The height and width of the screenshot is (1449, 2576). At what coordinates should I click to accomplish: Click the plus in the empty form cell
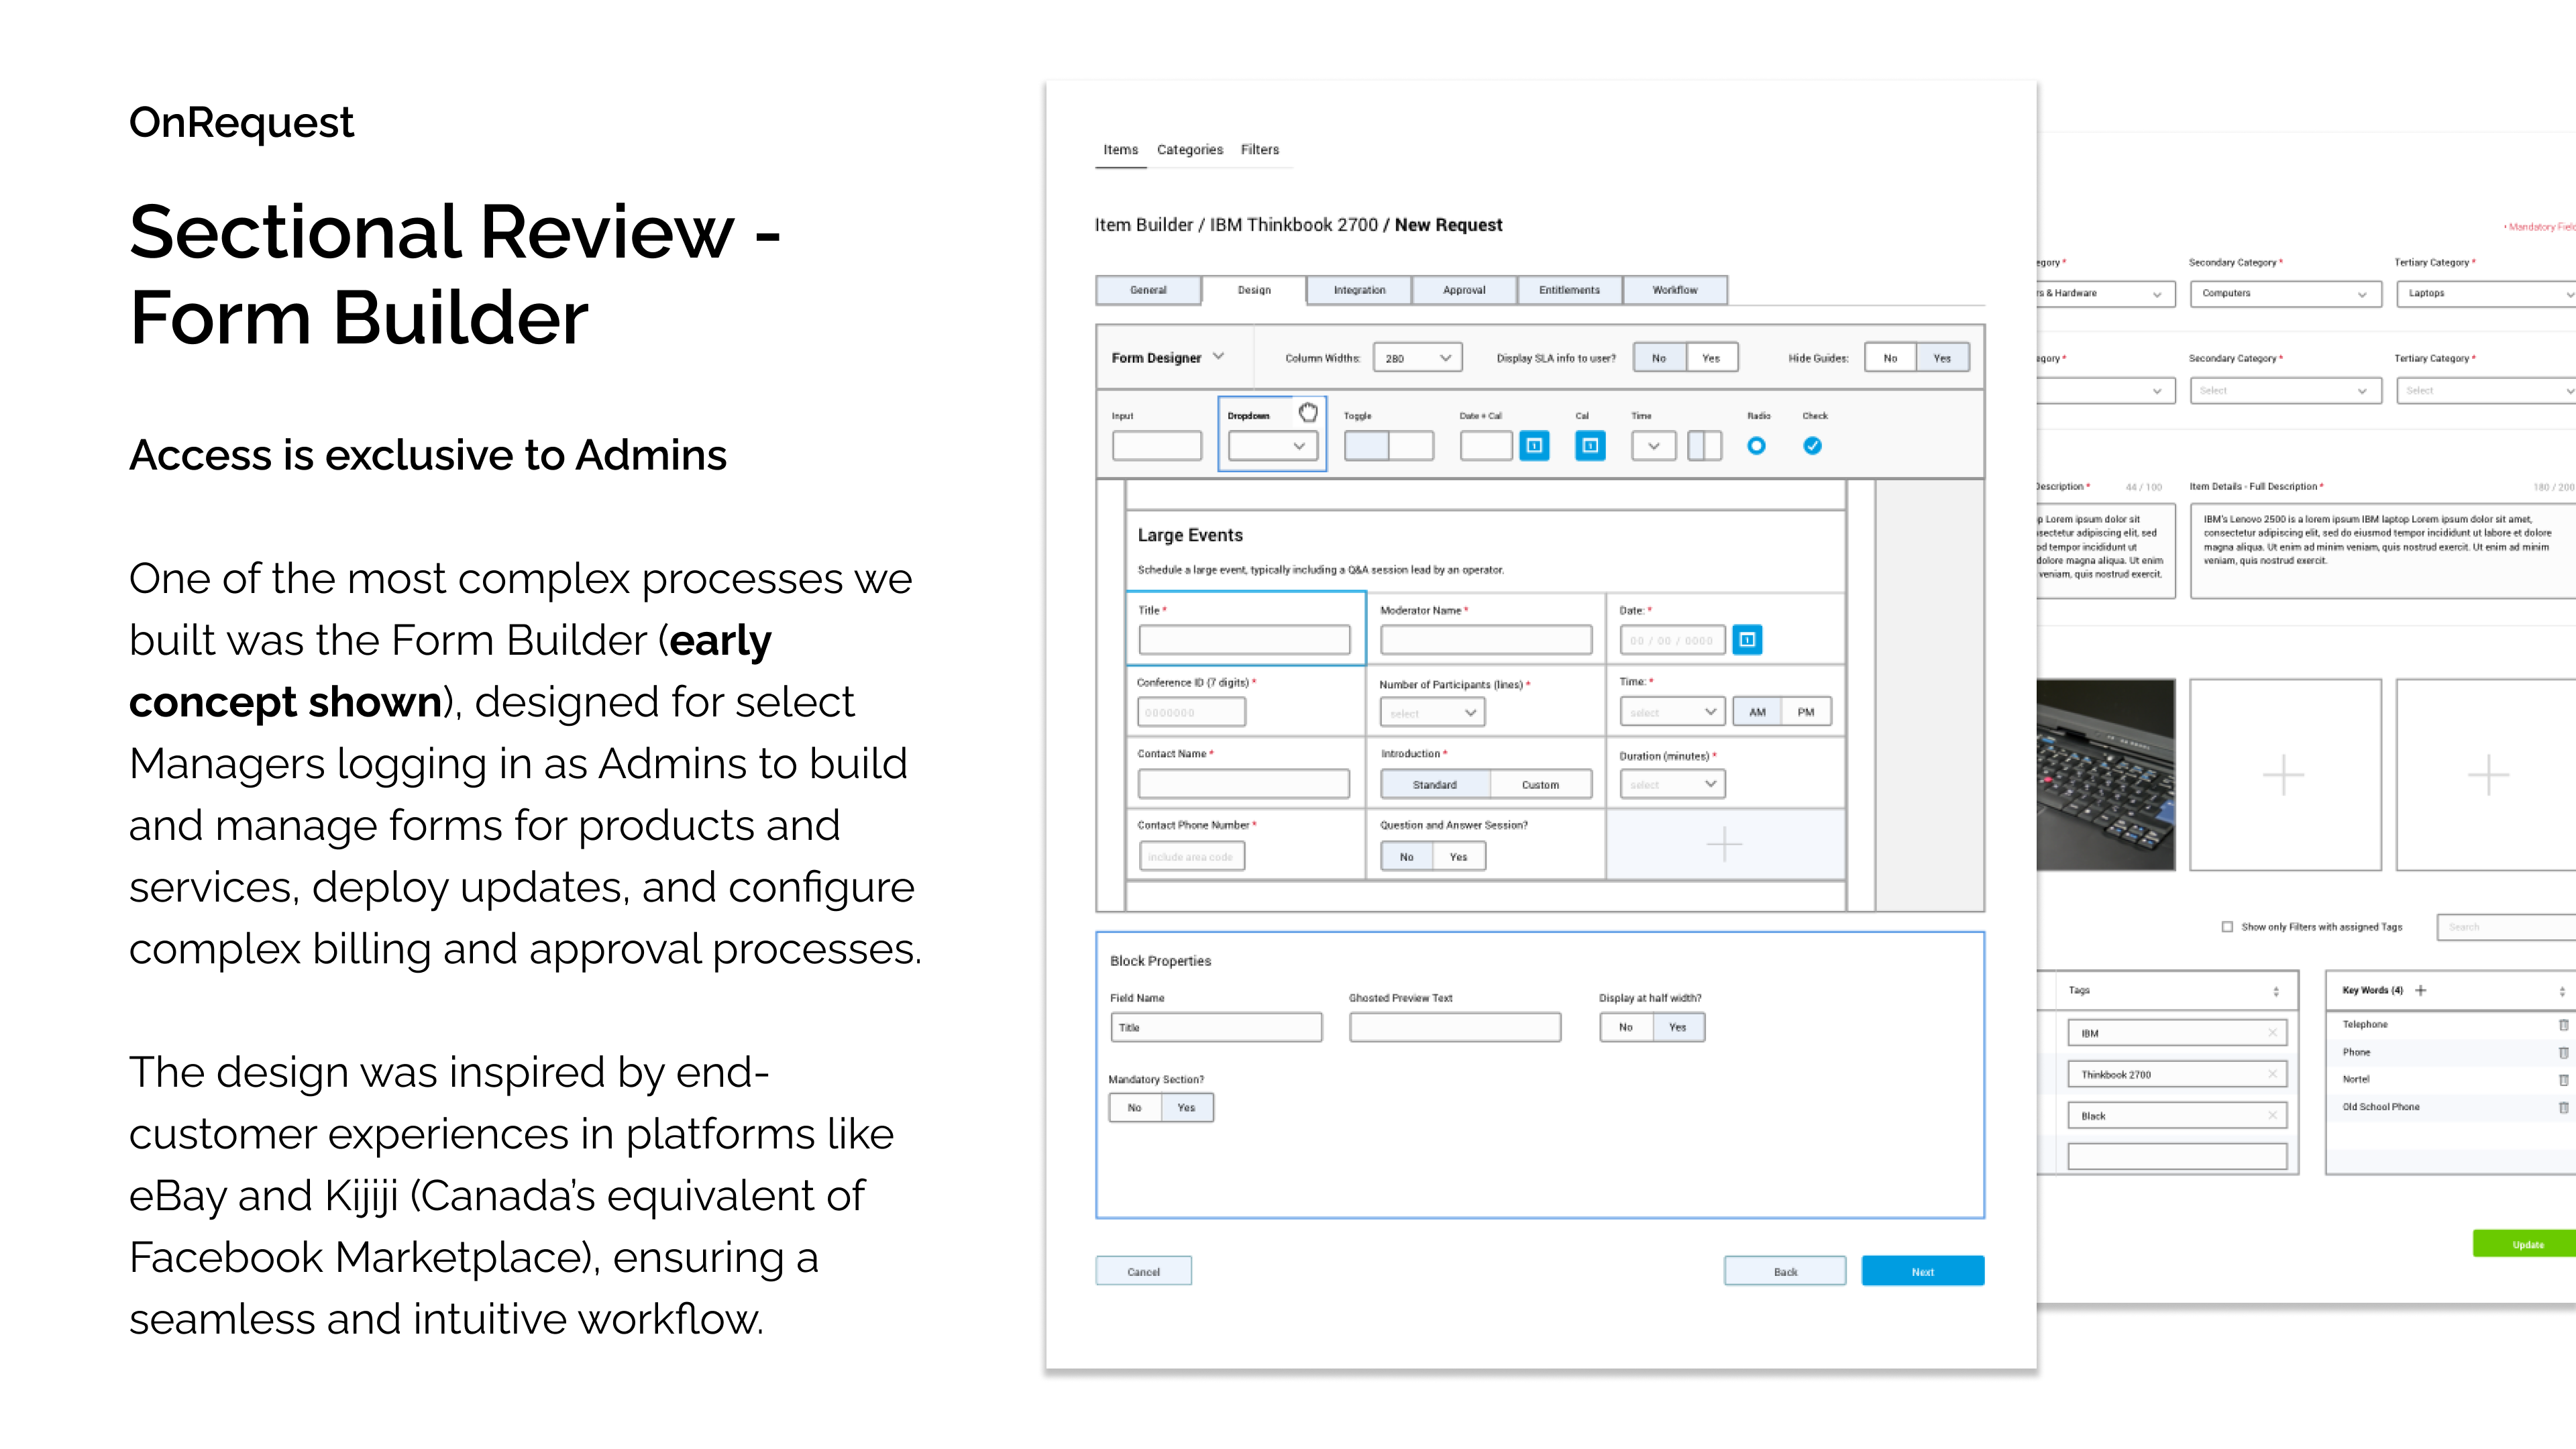1724,845
